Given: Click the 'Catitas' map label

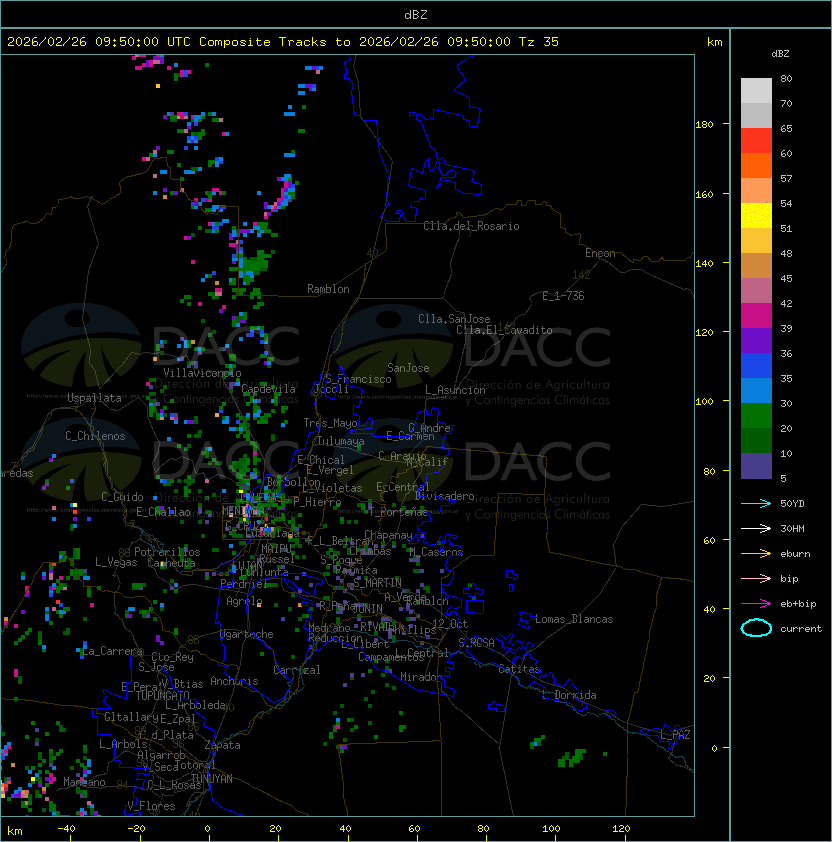Looking at the screenshot, I should 519,669.
